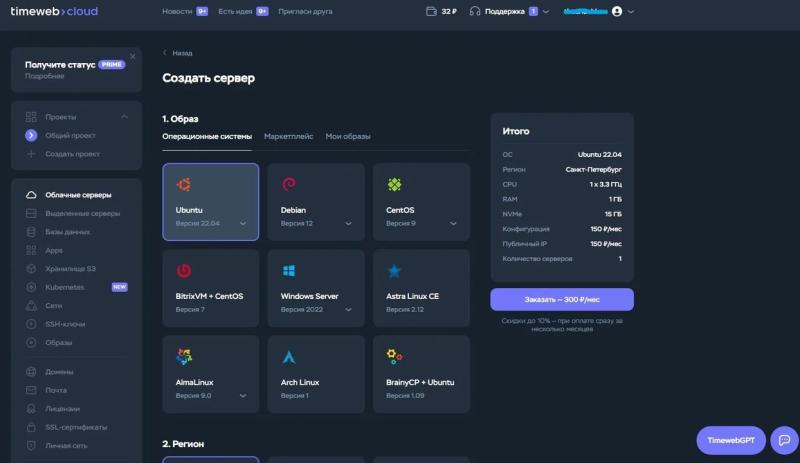Open the user account avatar icon
The width and height of the screenshot is (800, 463).
[617, 11]
